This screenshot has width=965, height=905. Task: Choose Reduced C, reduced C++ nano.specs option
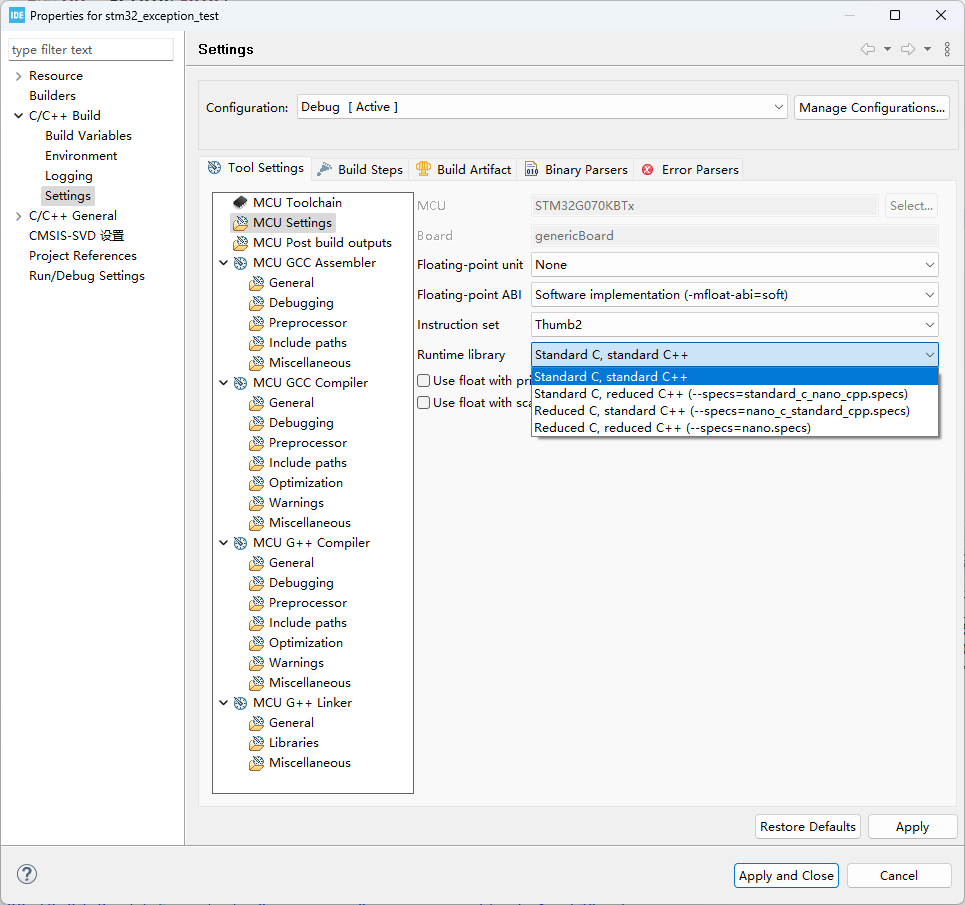tap(672, 428)
